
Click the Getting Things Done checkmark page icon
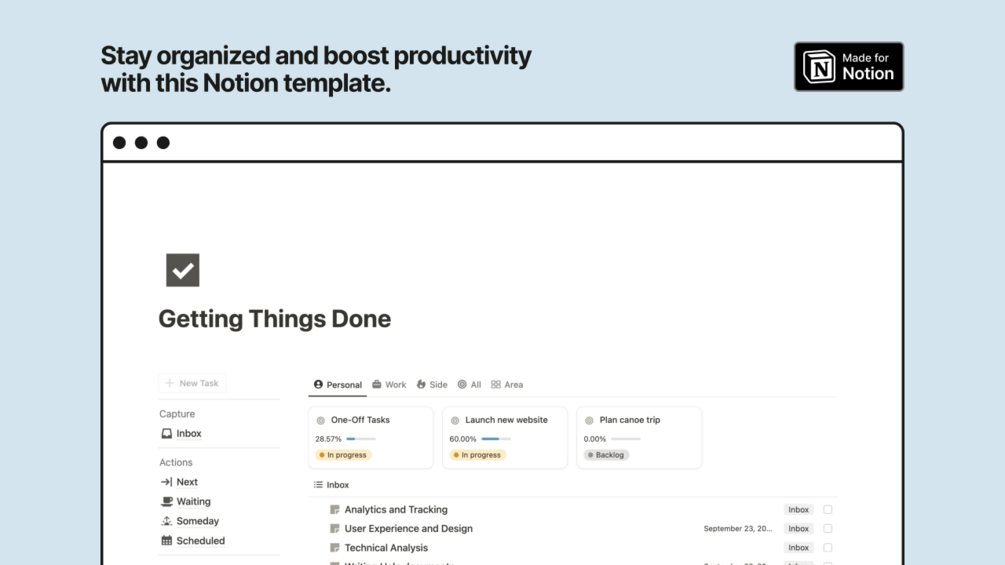(x=183, y=270)
